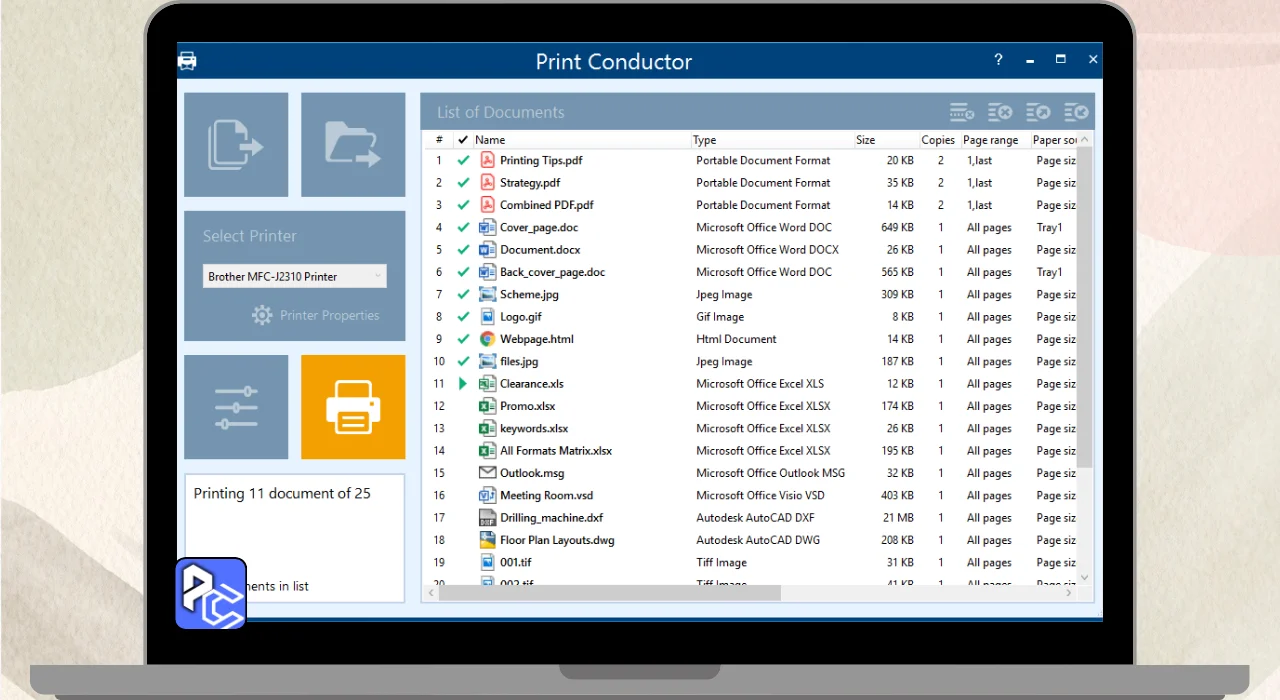Click the Word icon of Document.docx
The height and width of the screenshot is (700, 1280).
click(488, 249)
